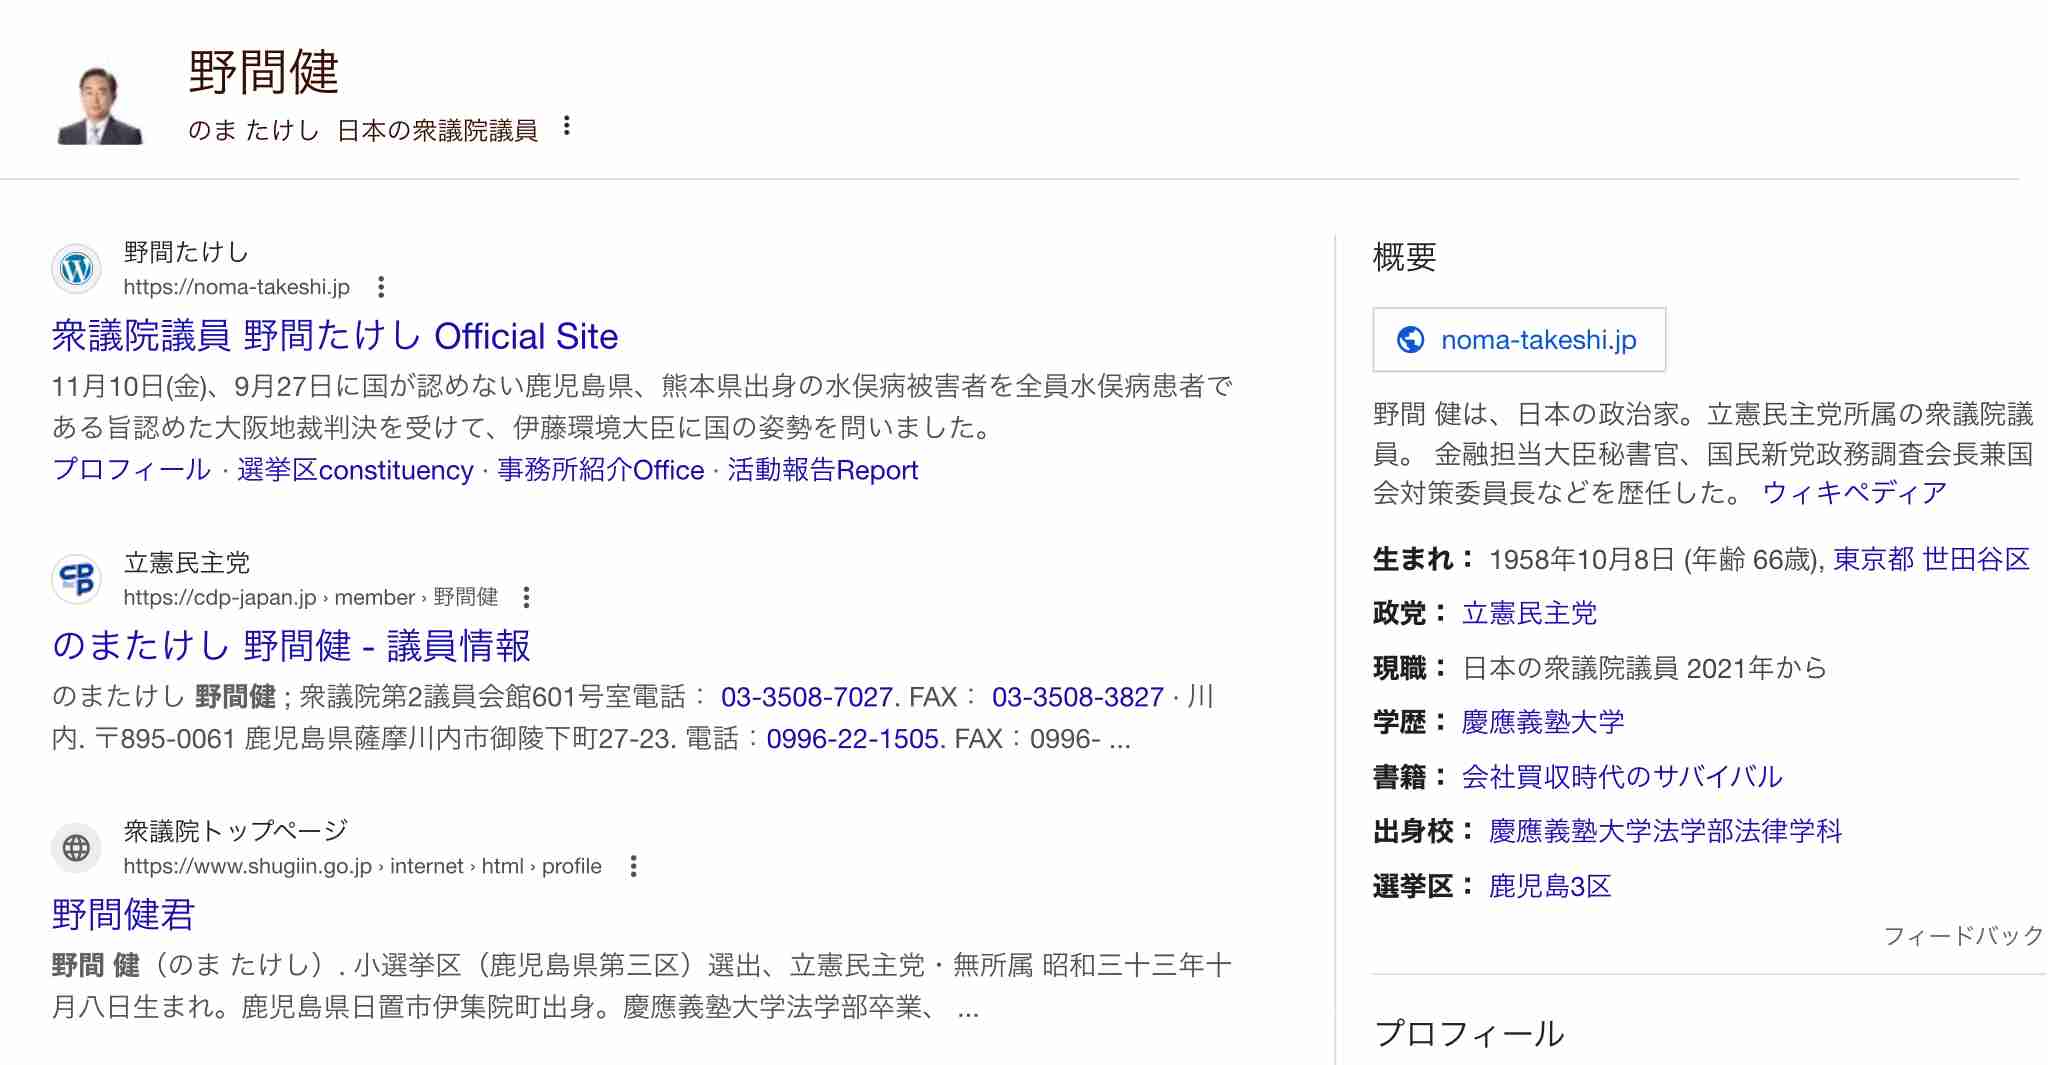The width and height of the screenshot is (2048, 1065).
Task: Open the three-dot options for noma-takeshi.jp result
Action: pyautogui.click(x=381, y=288)
